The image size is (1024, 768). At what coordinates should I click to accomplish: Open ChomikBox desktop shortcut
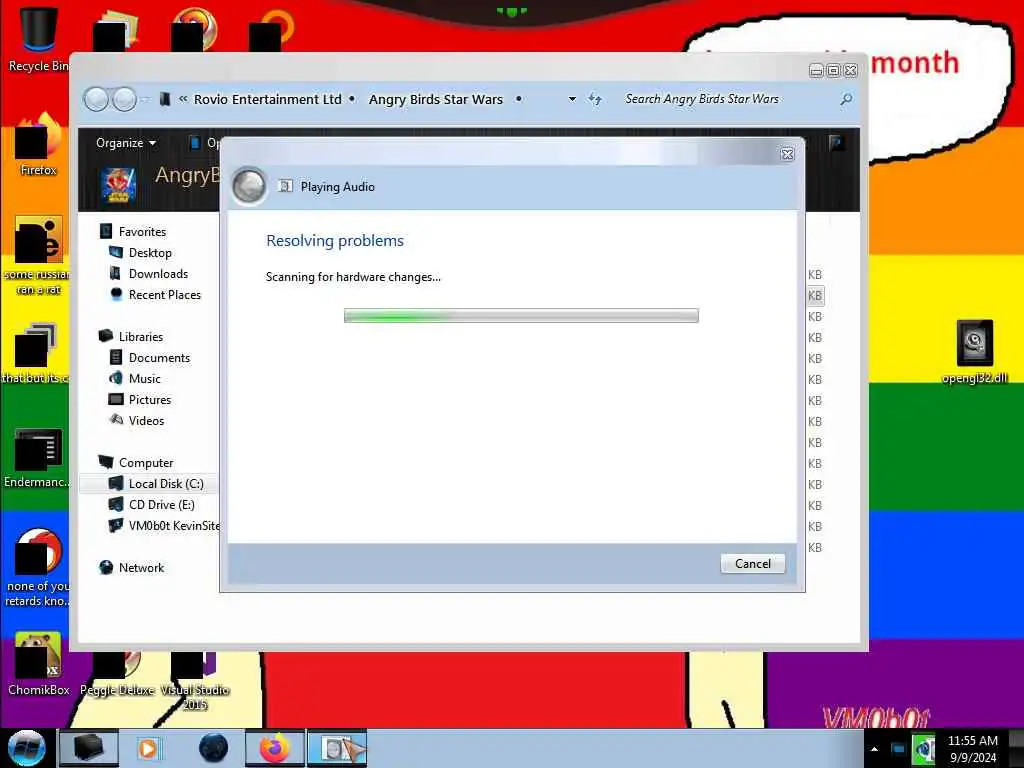[x=38, y=663]
